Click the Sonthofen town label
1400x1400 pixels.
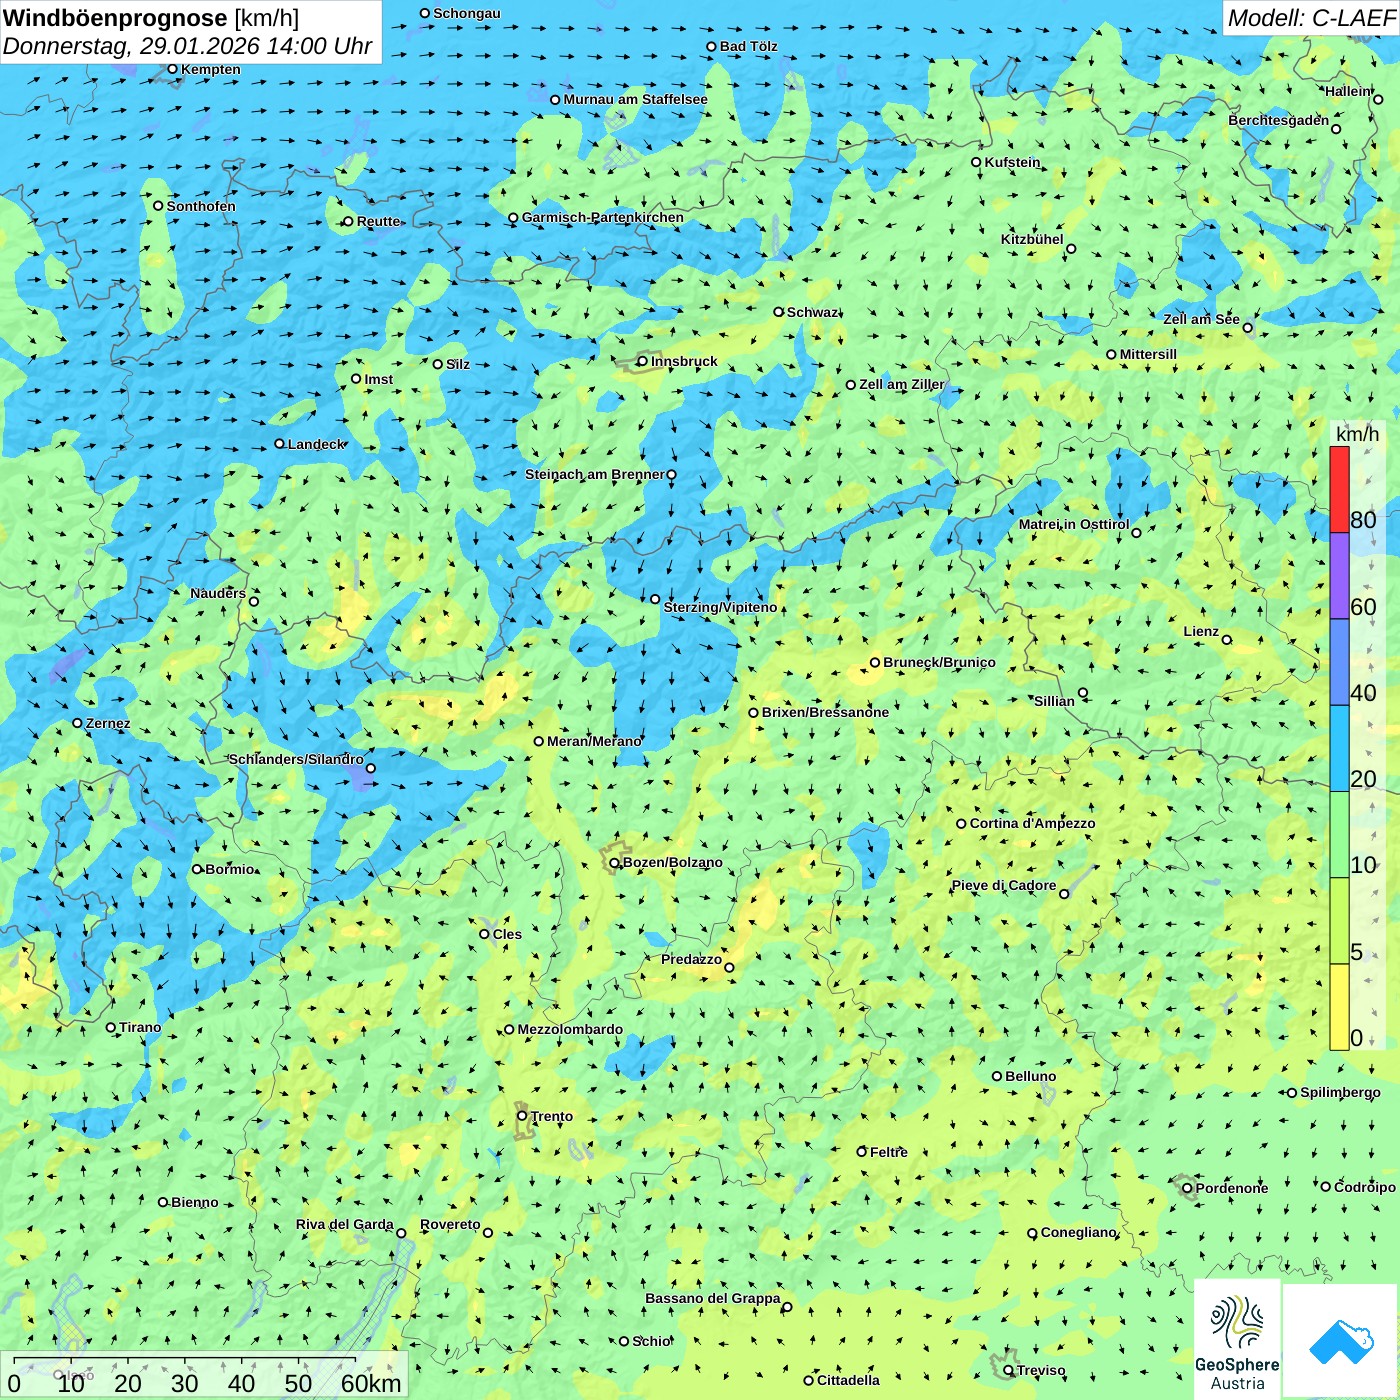point(201,206)
